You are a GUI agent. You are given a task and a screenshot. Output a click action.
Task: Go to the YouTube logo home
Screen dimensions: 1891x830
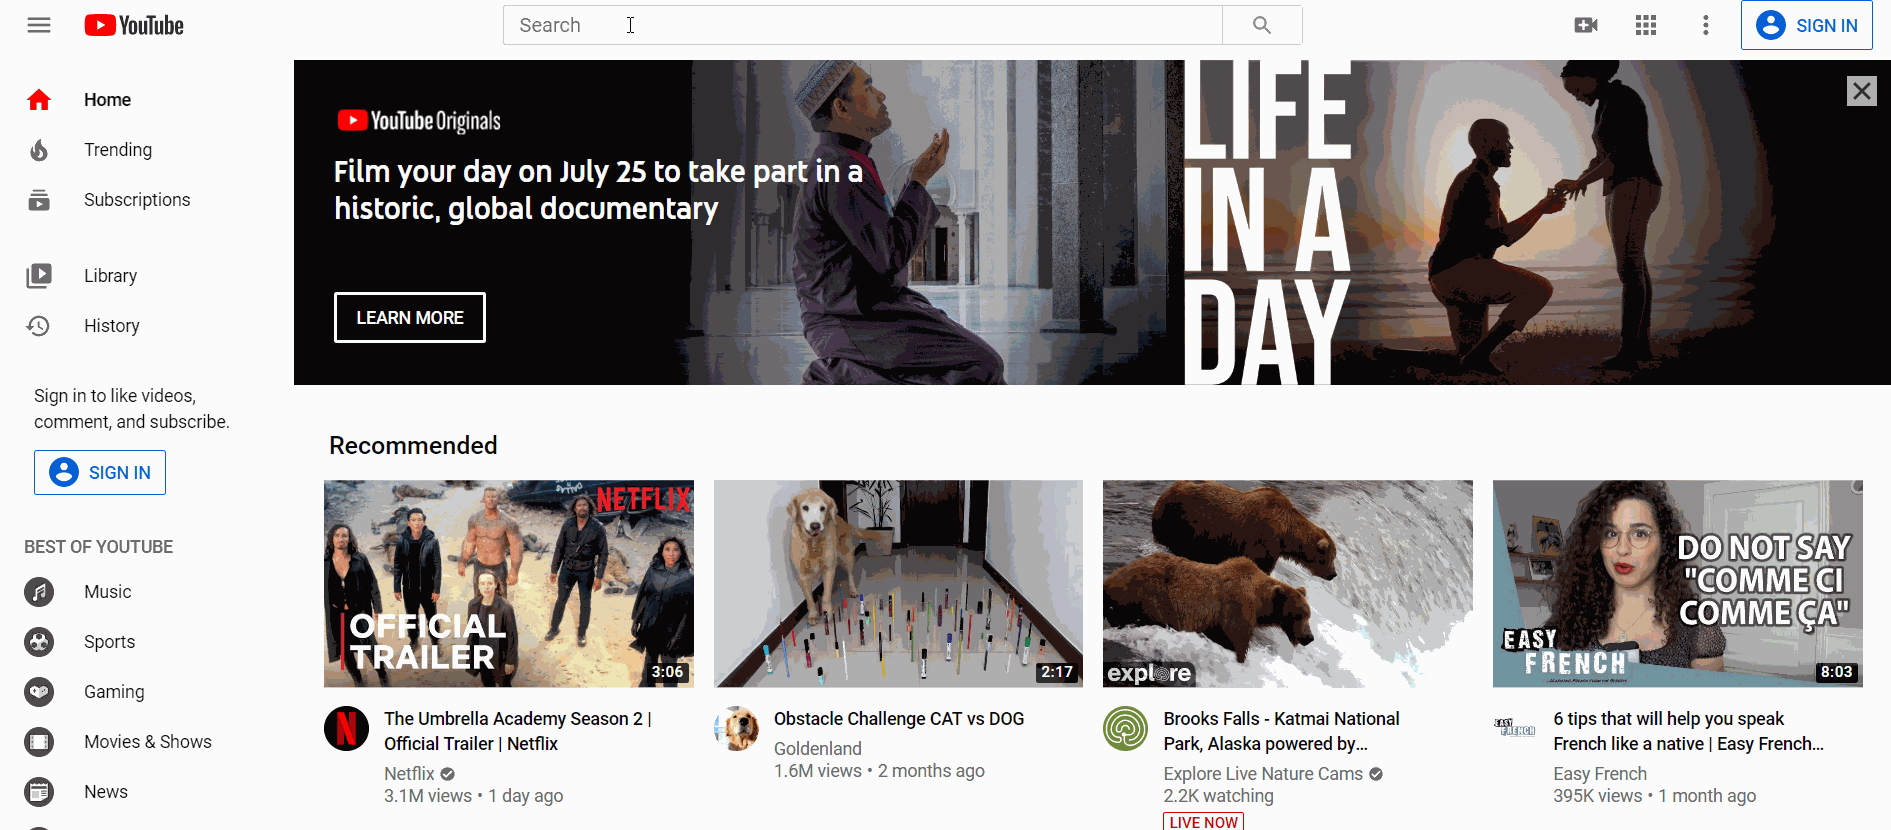134,25
